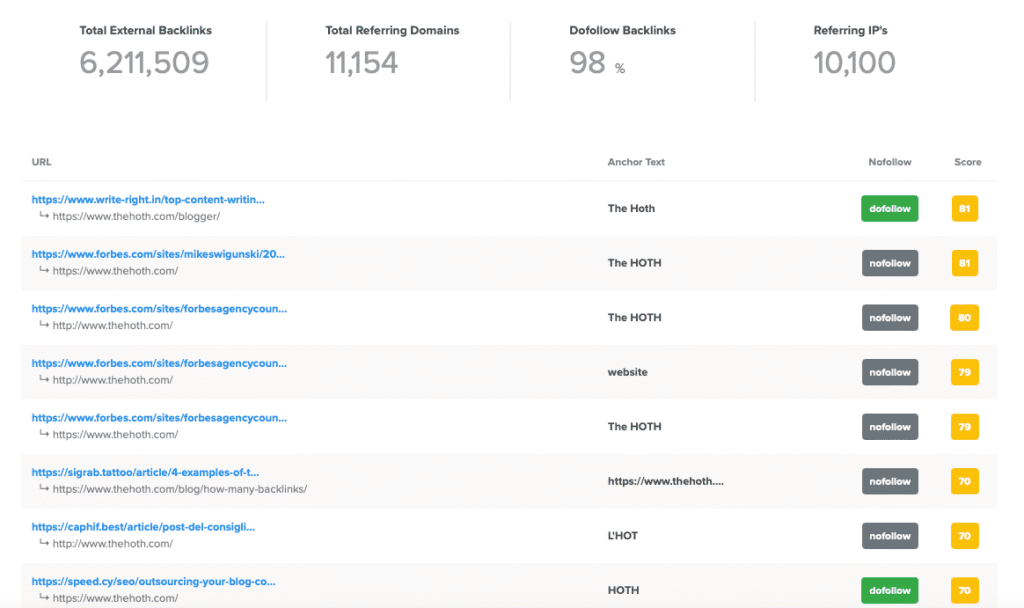Open the write-right.in backlink URL

(148, 200)
